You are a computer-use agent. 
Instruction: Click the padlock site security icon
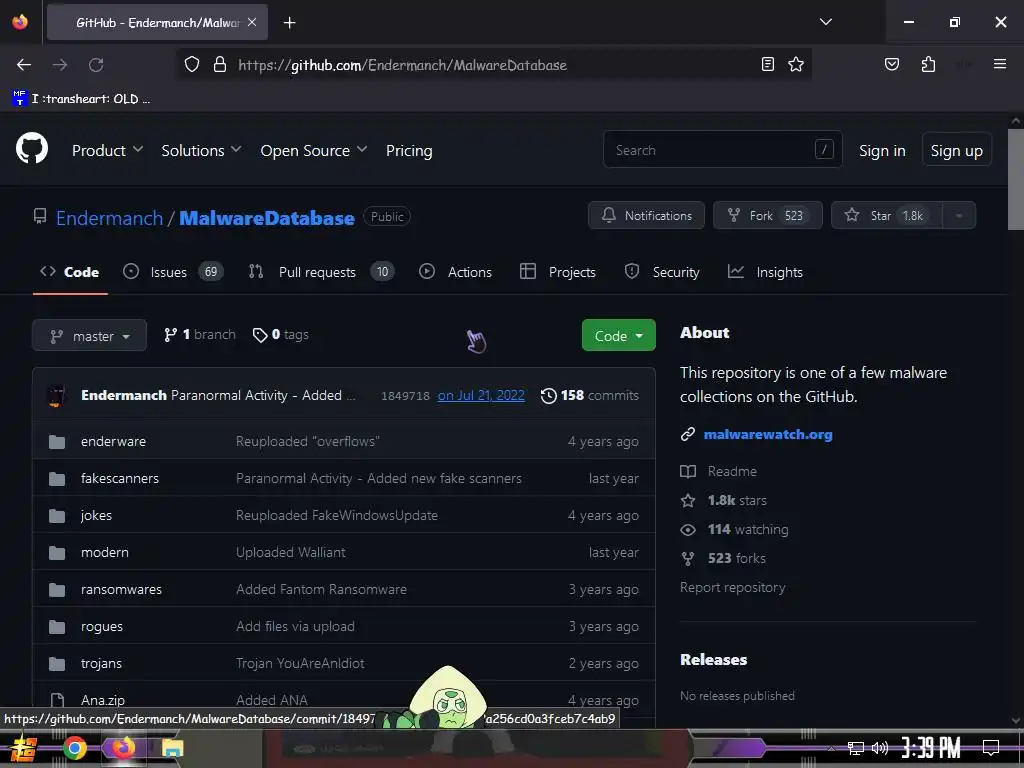tap(220, 65)
